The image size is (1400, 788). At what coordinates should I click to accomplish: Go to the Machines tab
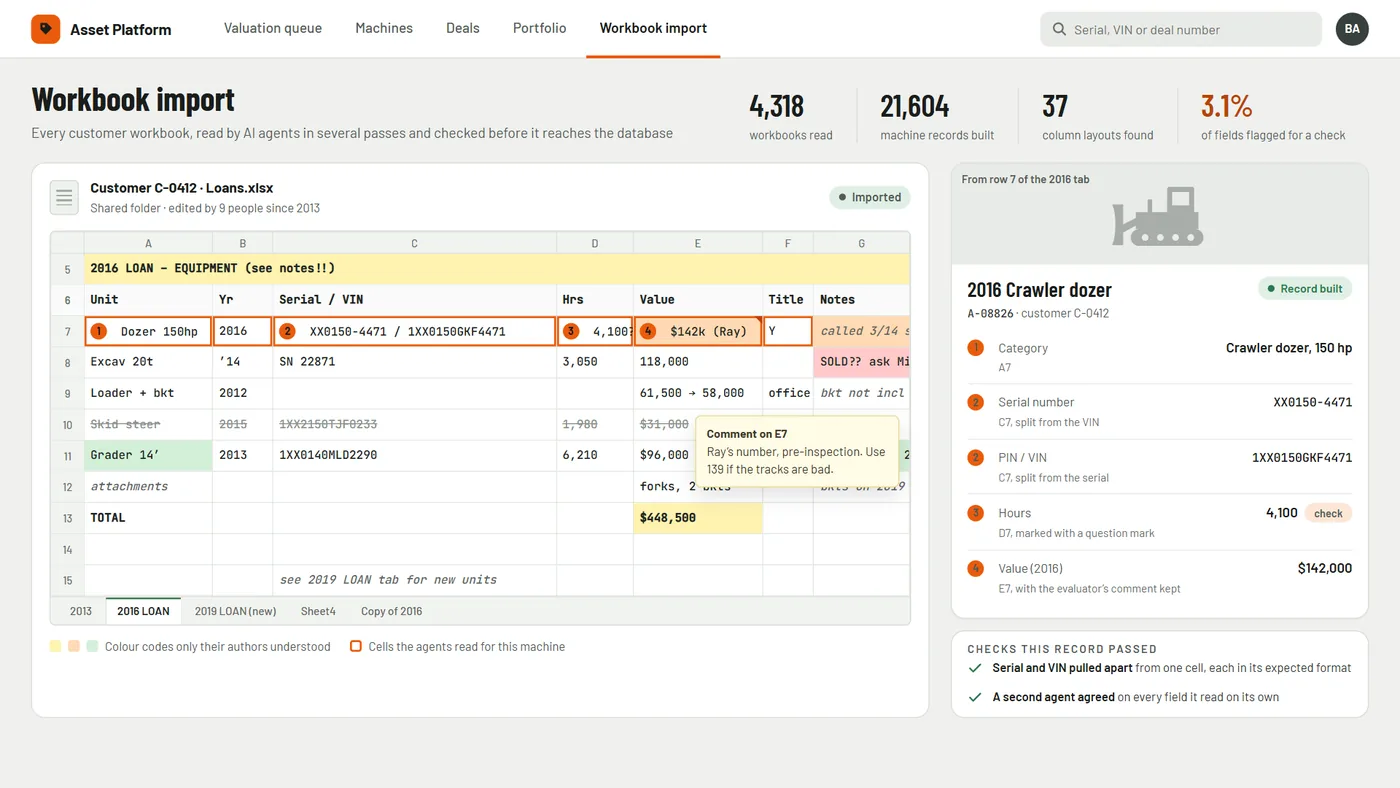click(x=384, y=28)
